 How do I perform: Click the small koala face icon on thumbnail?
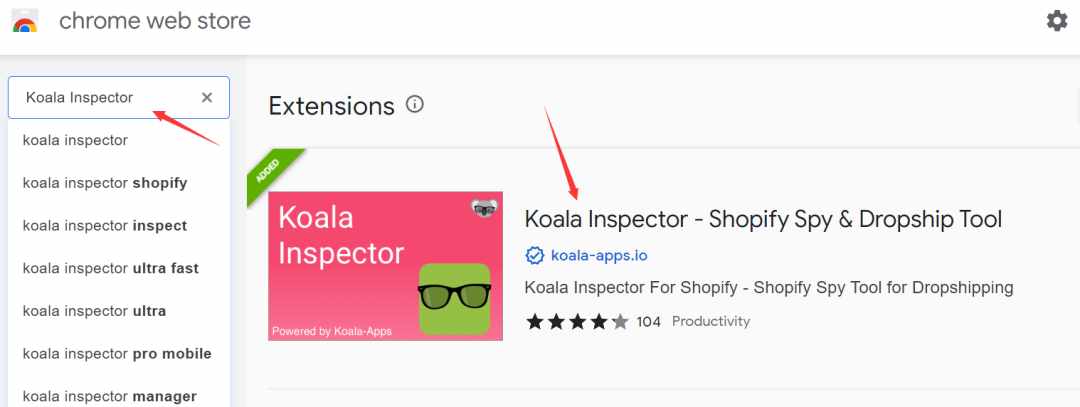click(484, 207)
